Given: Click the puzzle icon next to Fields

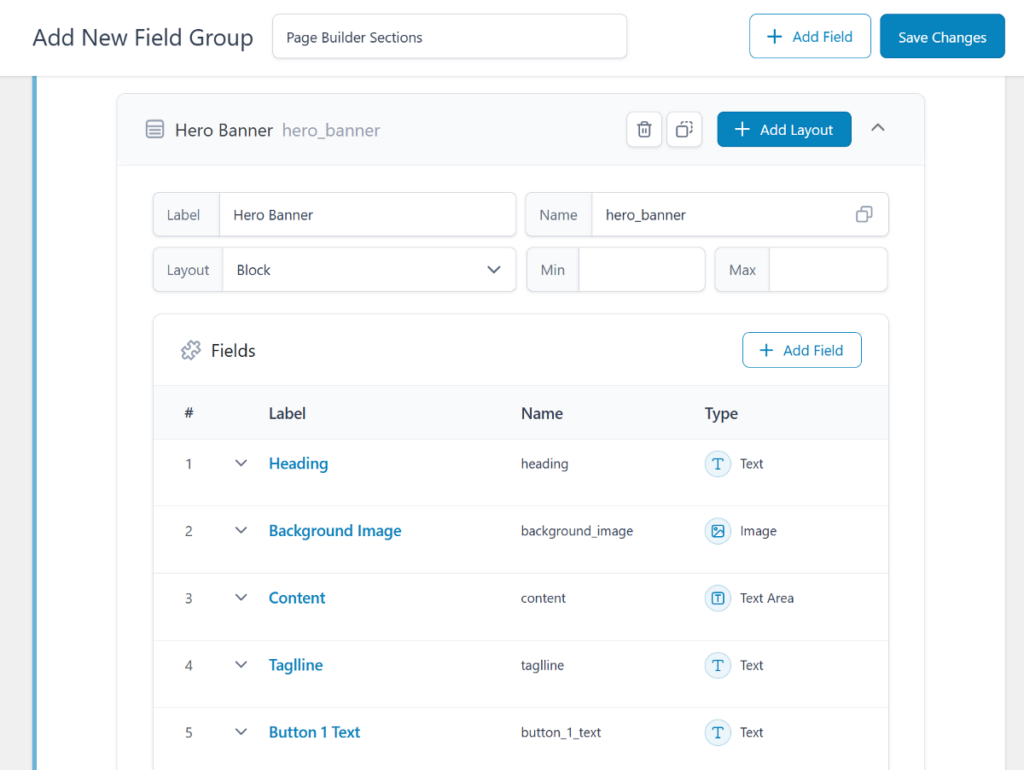Looking at the screenshot, I should click(x=191, y=350).
